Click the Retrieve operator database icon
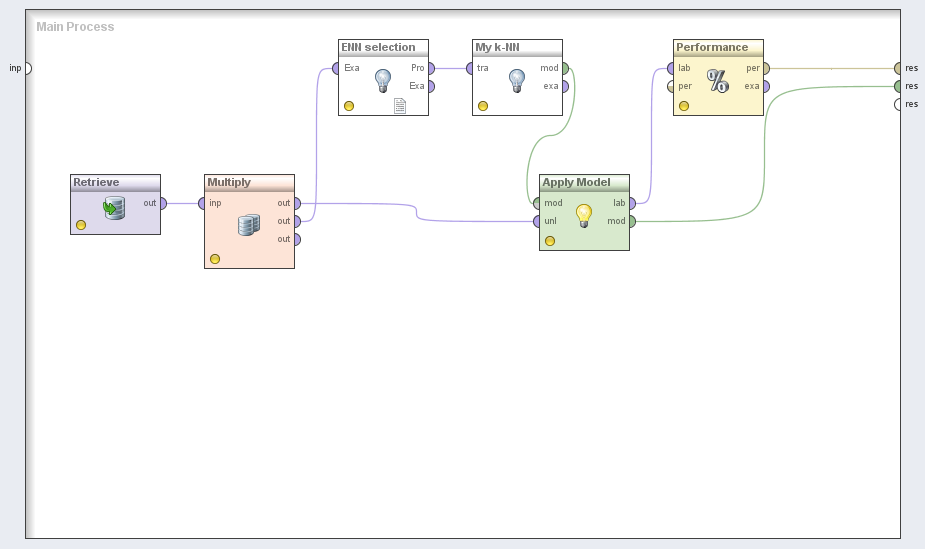The width and height of the screenshot is (925, 549). point(115,208)
